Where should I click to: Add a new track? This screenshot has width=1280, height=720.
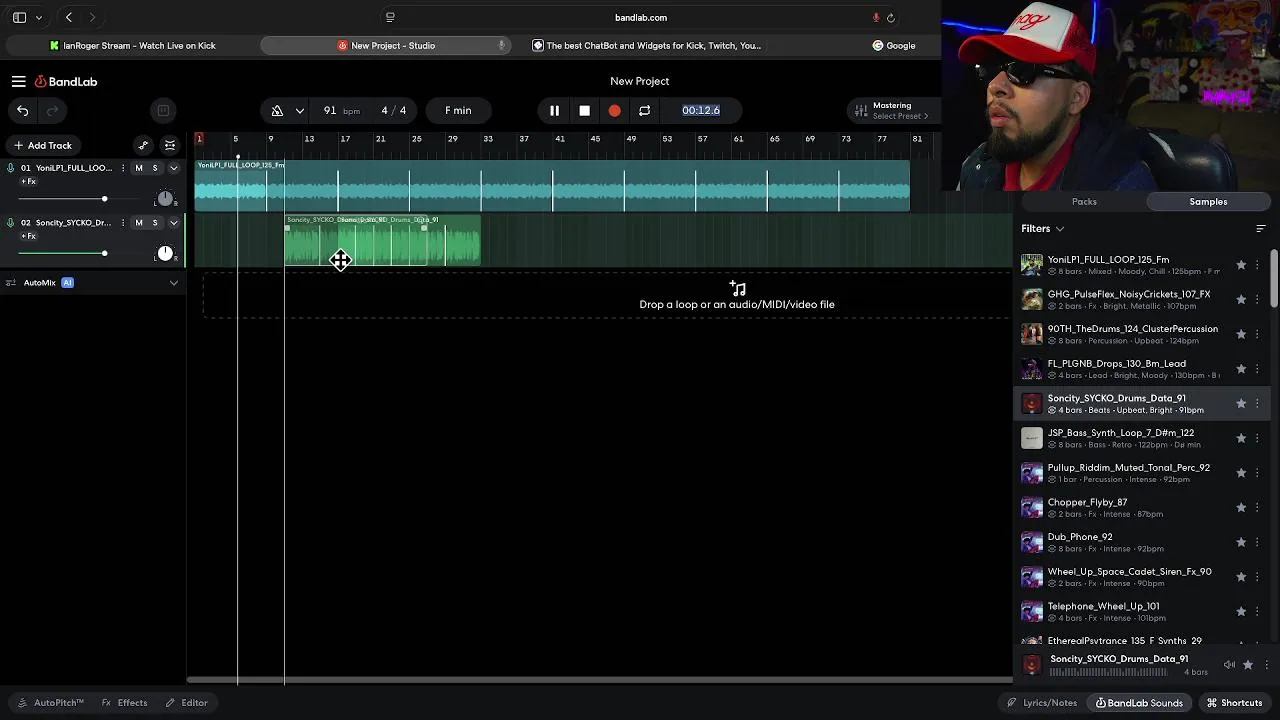pyautogui.click(x=42, y=146)
